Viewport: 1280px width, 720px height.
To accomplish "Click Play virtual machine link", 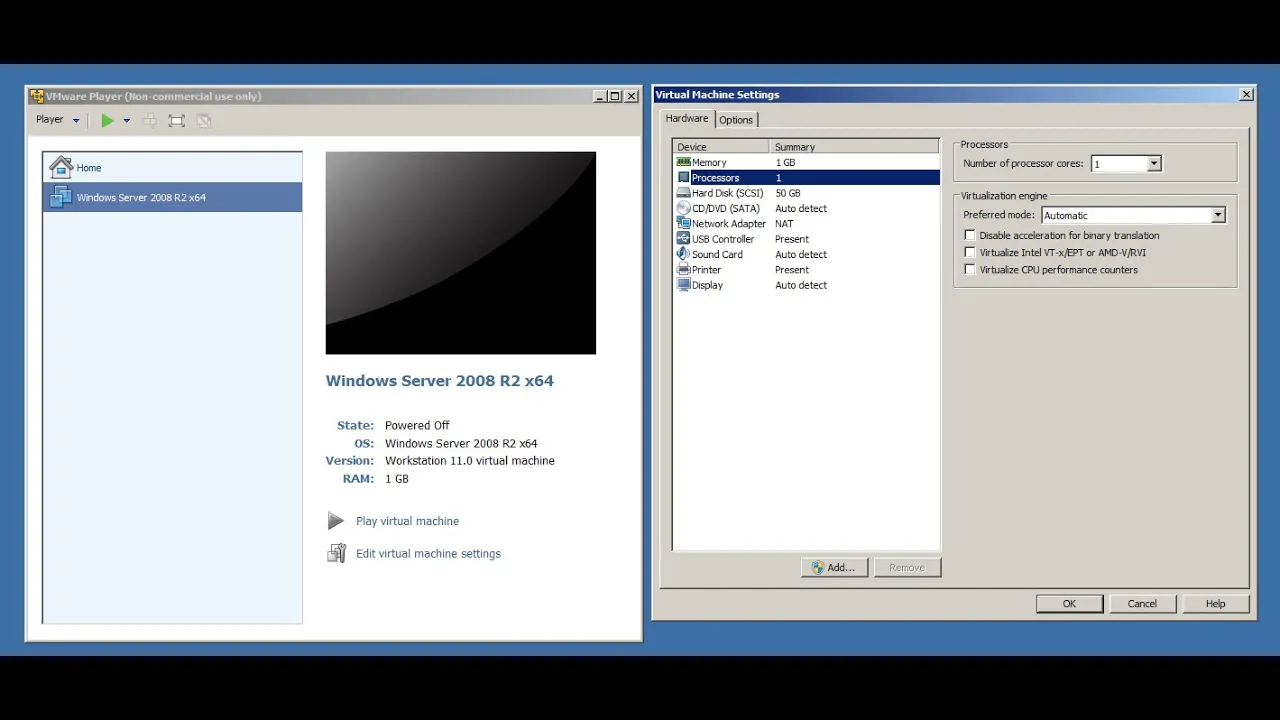I will [x=407, y=521].
